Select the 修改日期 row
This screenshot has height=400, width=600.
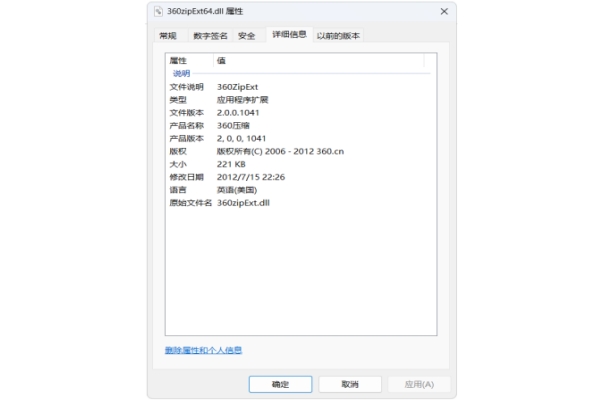300,177
